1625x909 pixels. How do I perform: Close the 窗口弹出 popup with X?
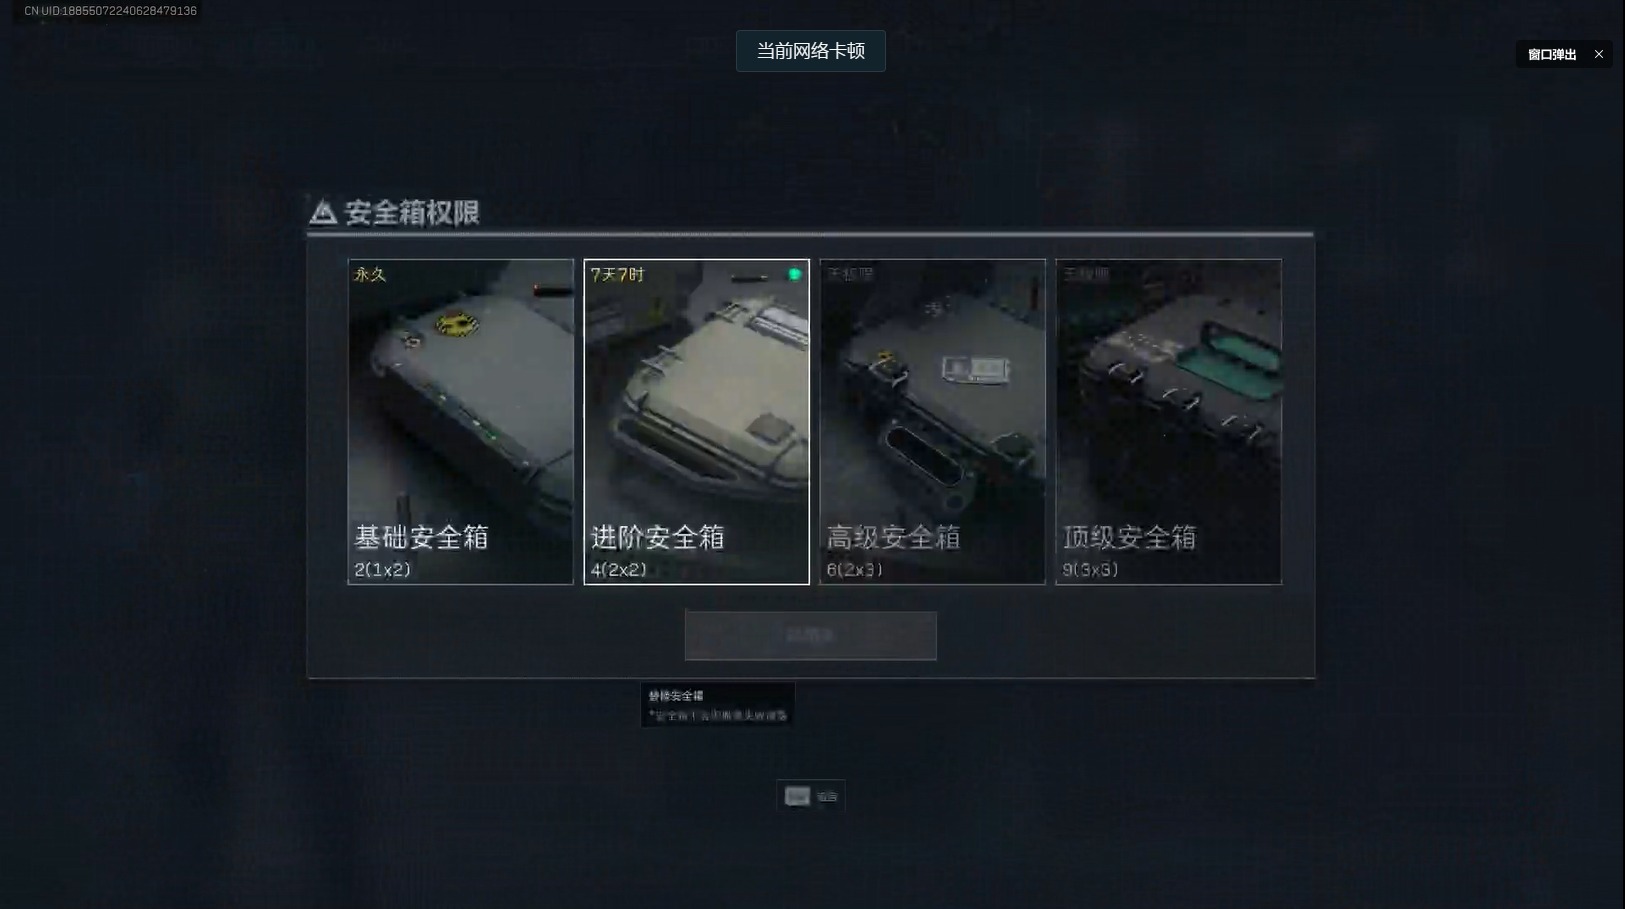[1598, 54]
